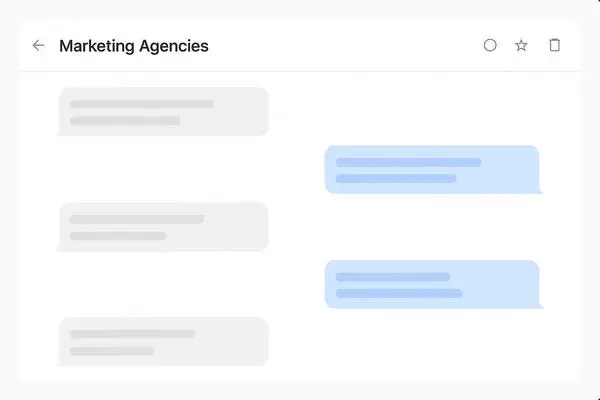Image resolution: width=600 pixels, height=400 pixels.
Task: Click lower text line in second gray bubble
Action: coord(118,236)
